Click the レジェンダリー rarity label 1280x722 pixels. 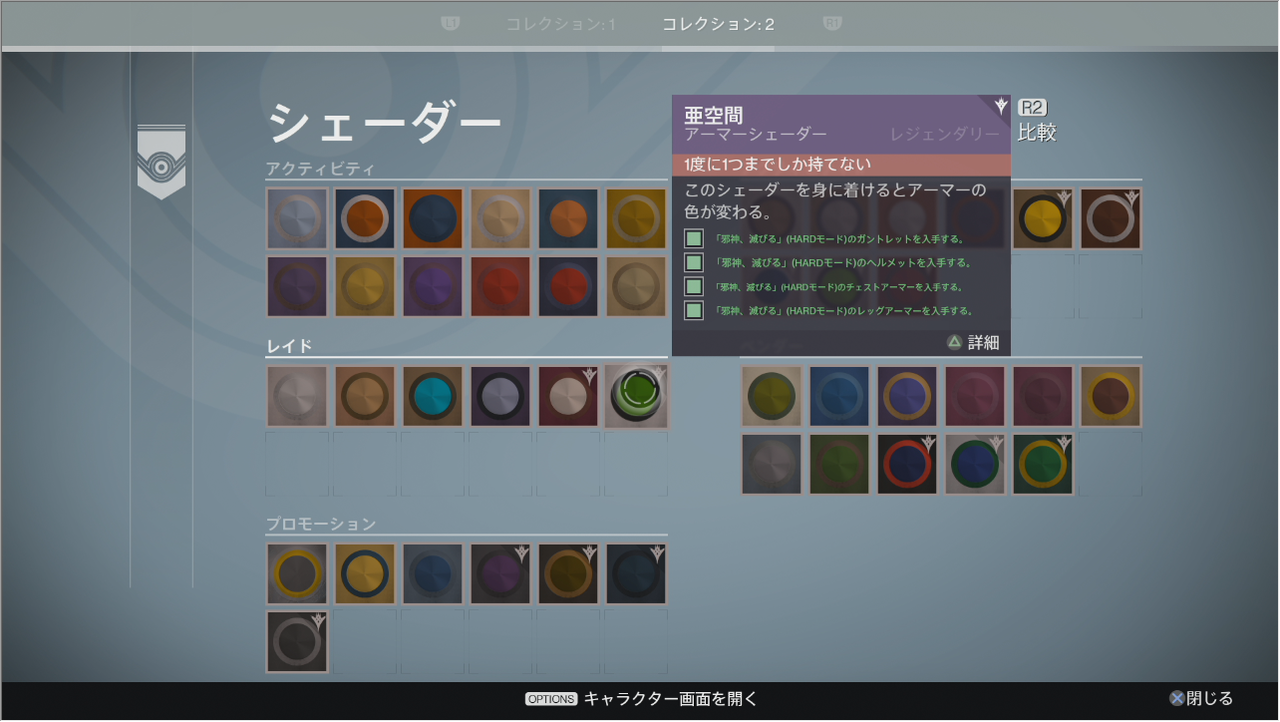[945, 134]
